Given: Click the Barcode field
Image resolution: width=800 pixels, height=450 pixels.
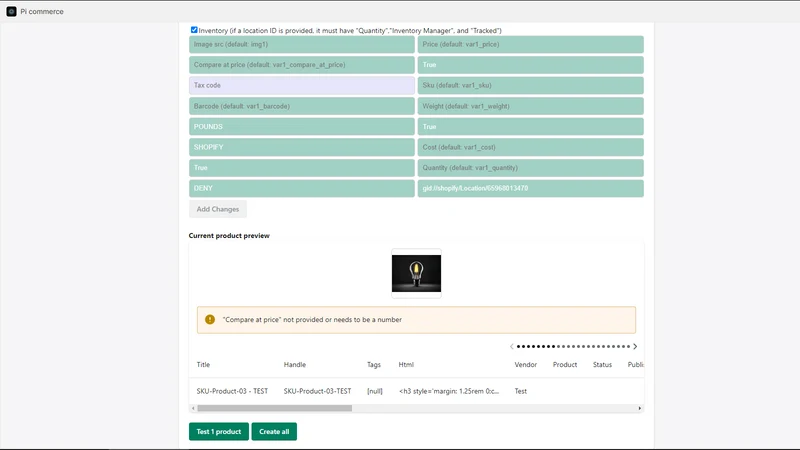Looking at the screenshot, I should tap(302, 106).
